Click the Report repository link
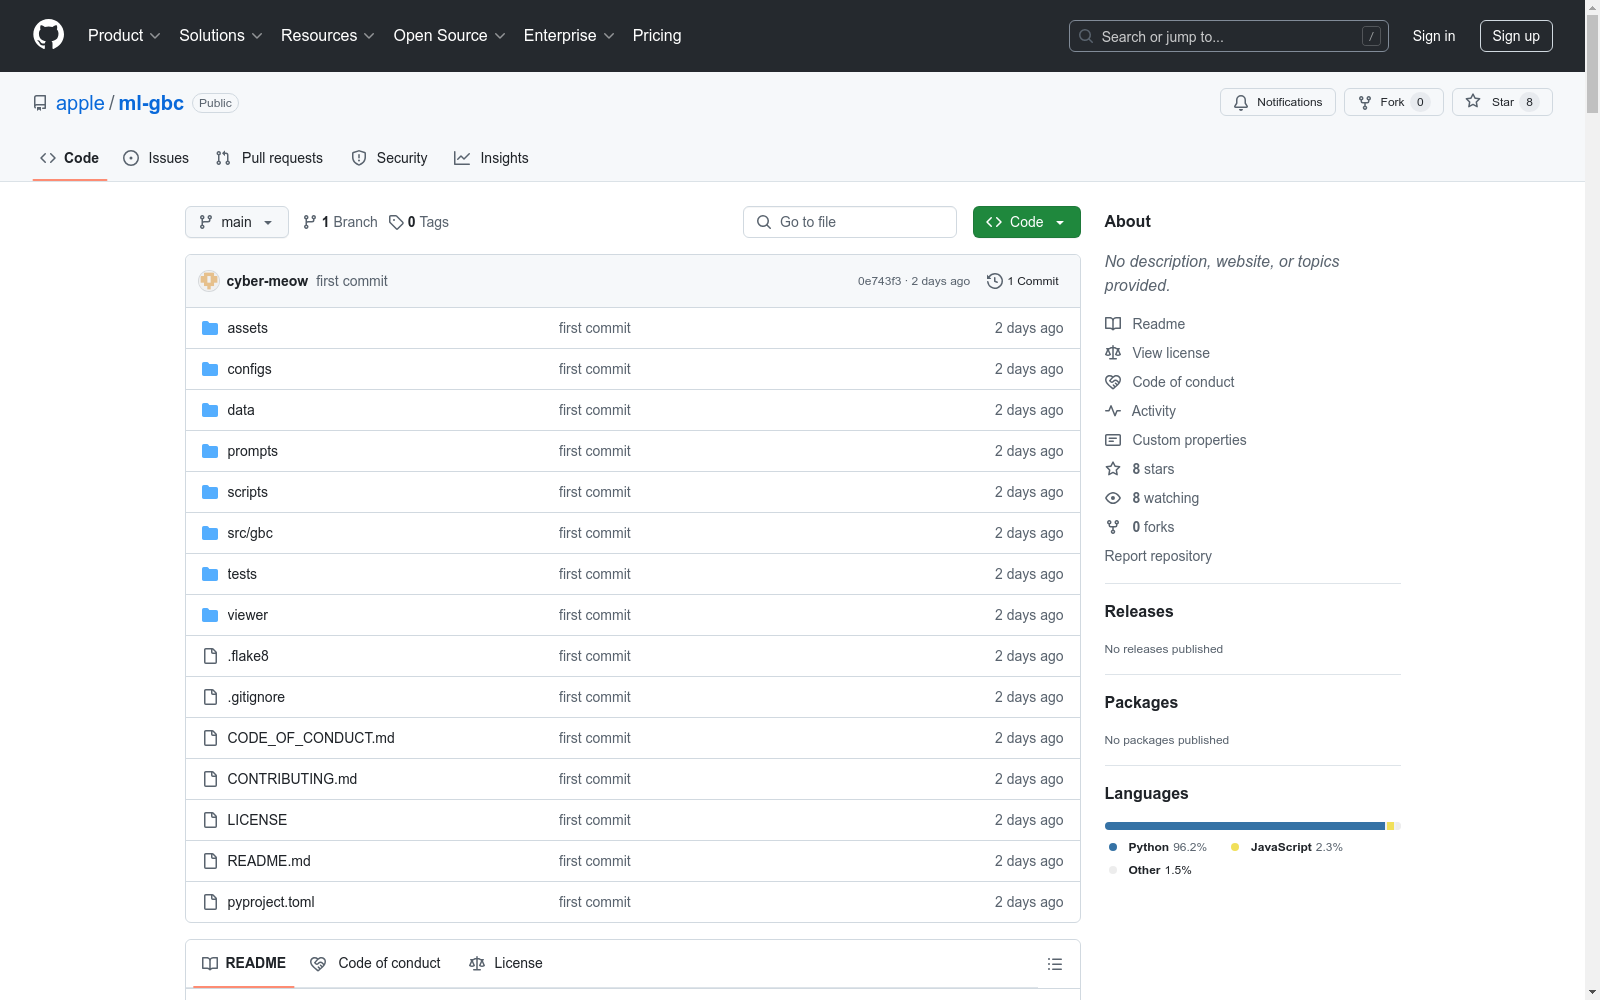The image size is (1600, 1000). click(x=1158, y=556)
